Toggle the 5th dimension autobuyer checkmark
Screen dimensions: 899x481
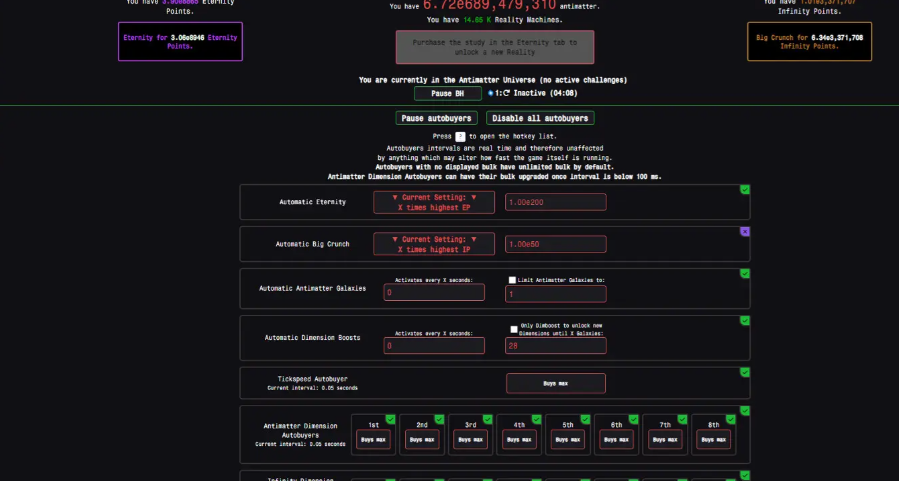585,419
